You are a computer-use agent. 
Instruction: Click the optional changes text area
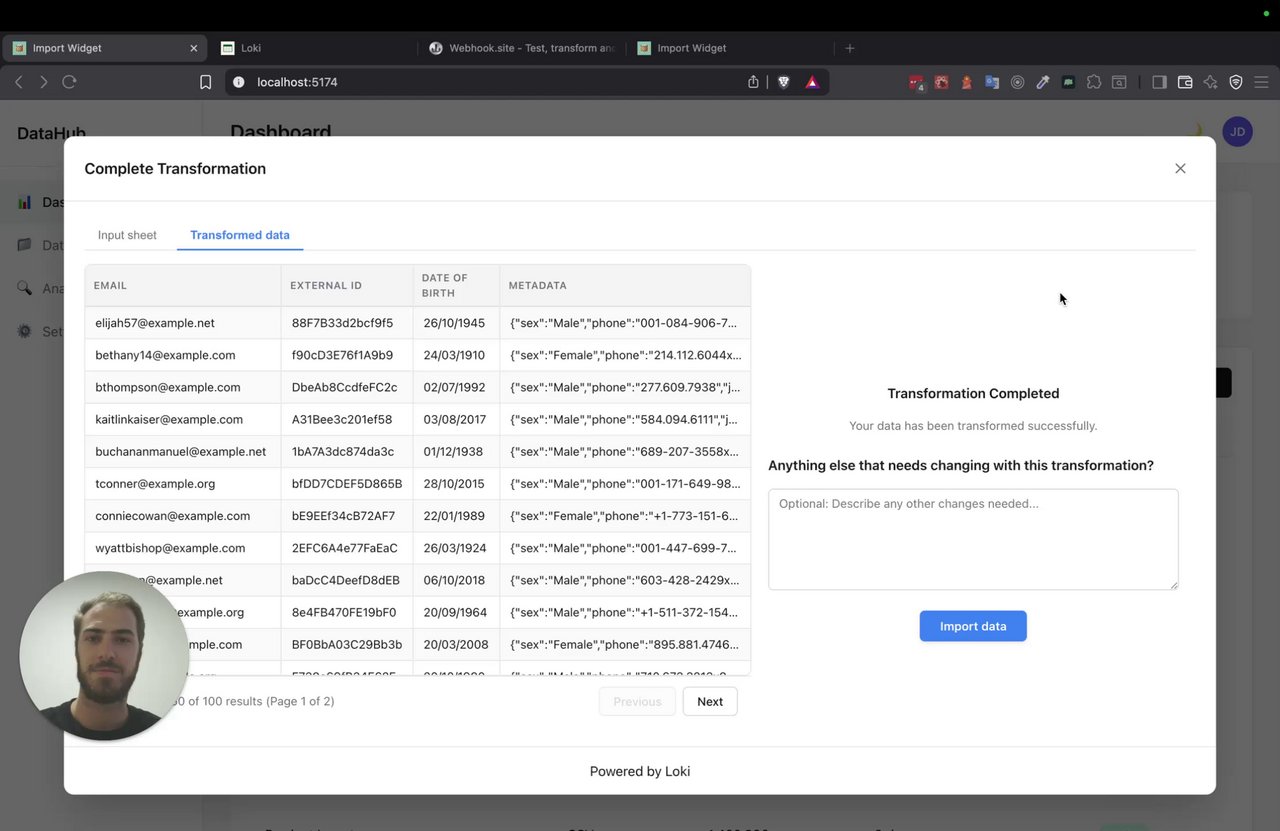[x=973, y=539]
